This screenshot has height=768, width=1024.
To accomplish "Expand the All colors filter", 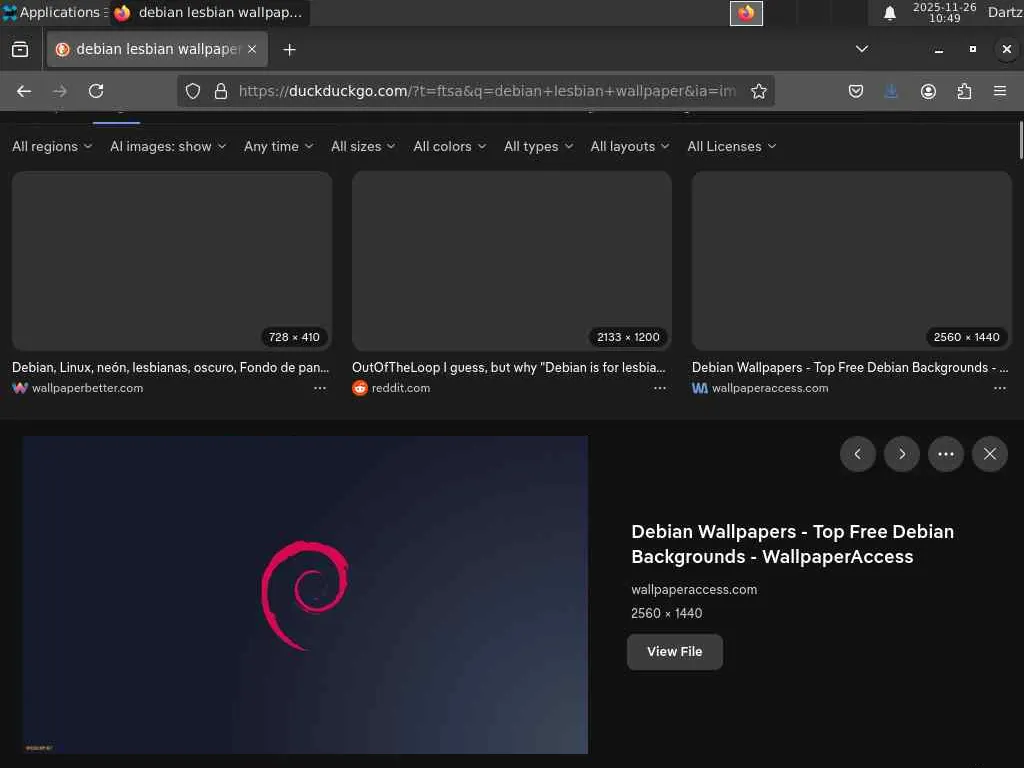I will 449,146.
